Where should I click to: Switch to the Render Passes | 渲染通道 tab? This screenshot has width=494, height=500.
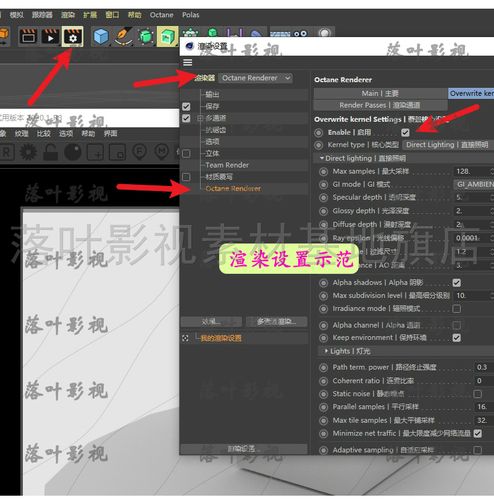[380, 105]
